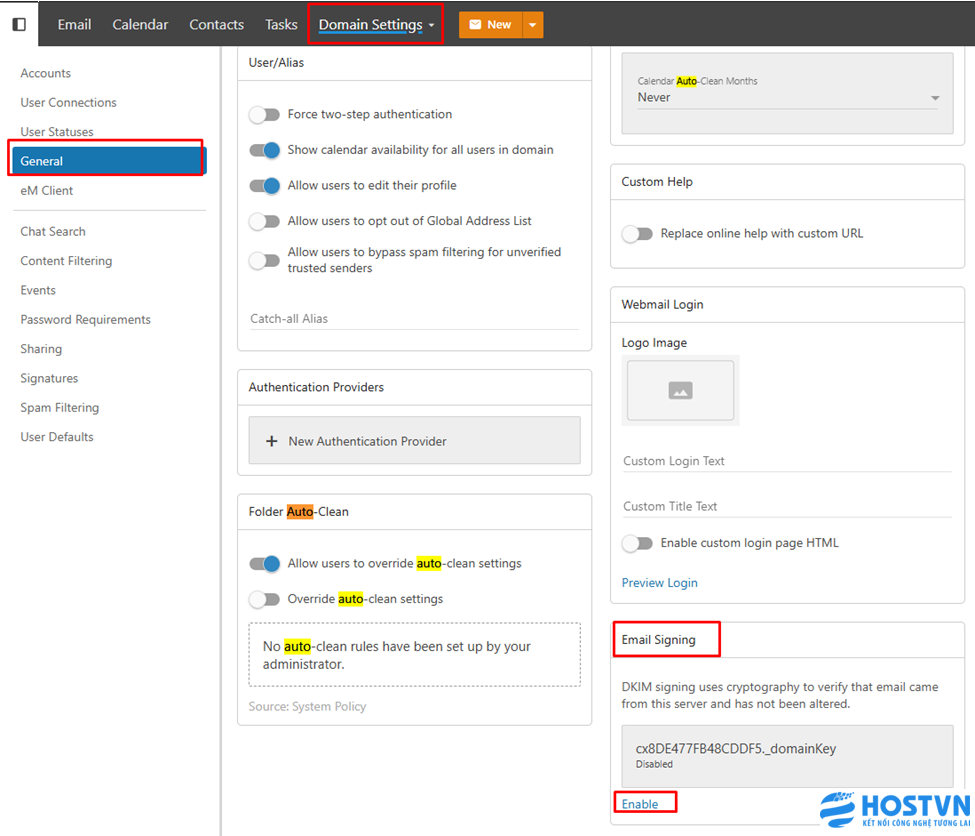Toggle Force two-step authentication
The image size is (975, 836).
point(264,115)
